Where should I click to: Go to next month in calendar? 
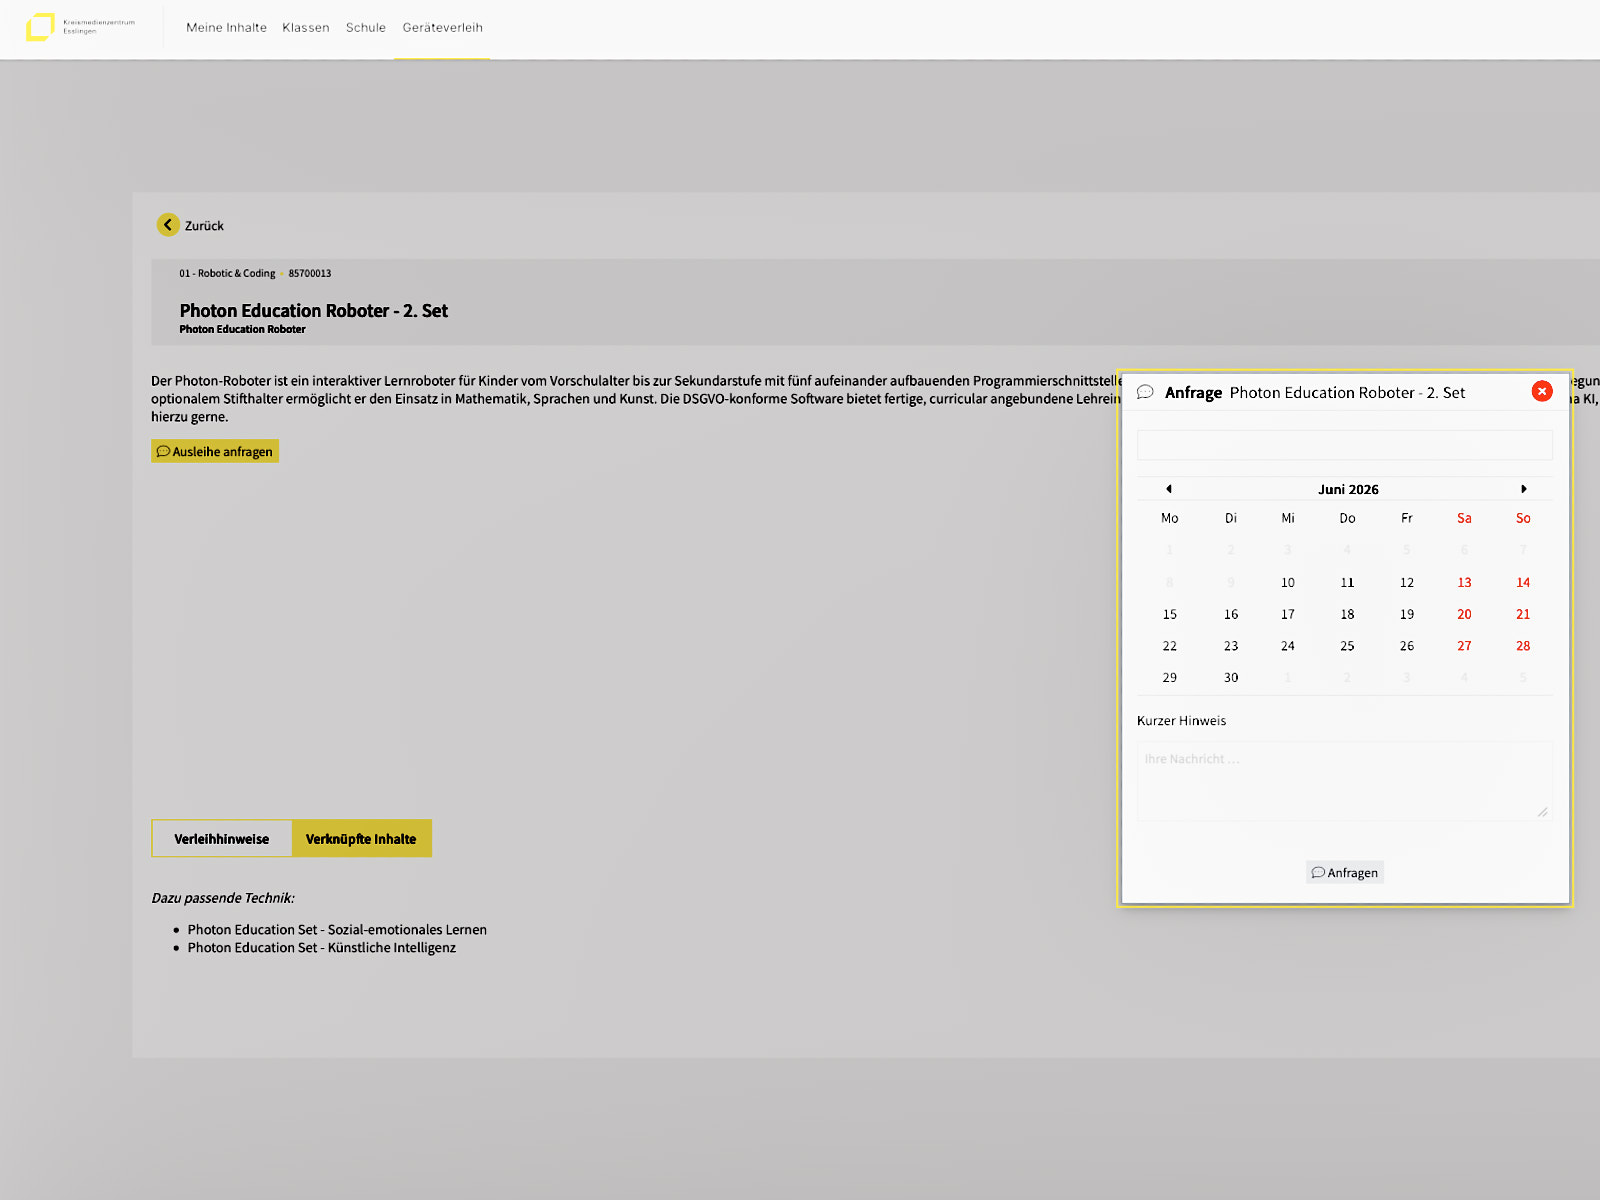pos(1523,489)
